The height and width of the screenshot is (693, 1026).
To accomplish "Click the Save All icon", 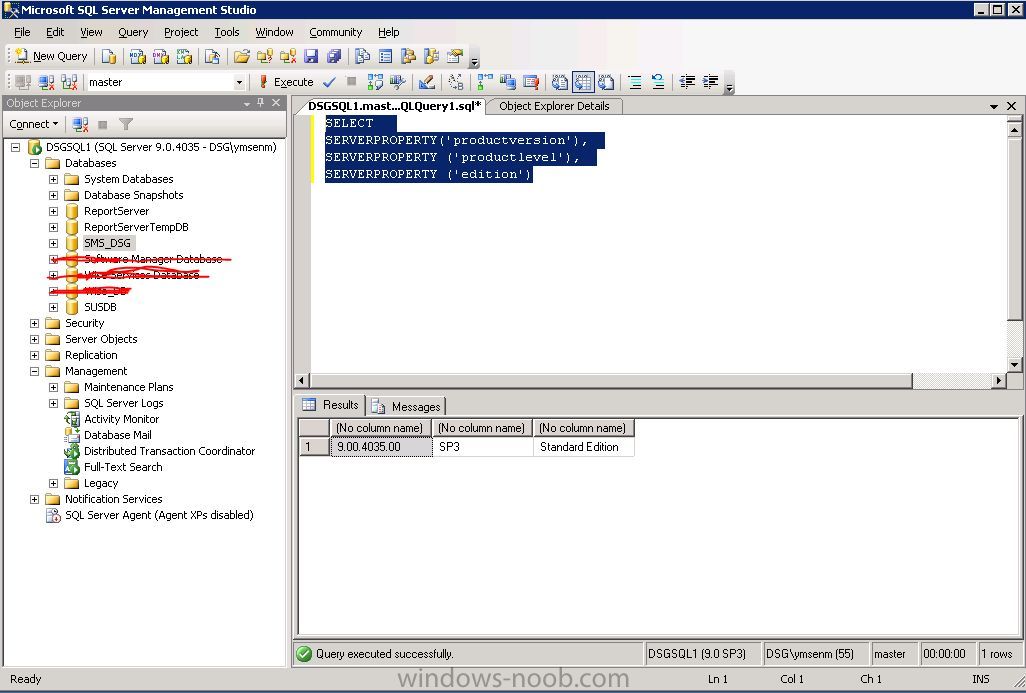I will click(x=334, y=56).
